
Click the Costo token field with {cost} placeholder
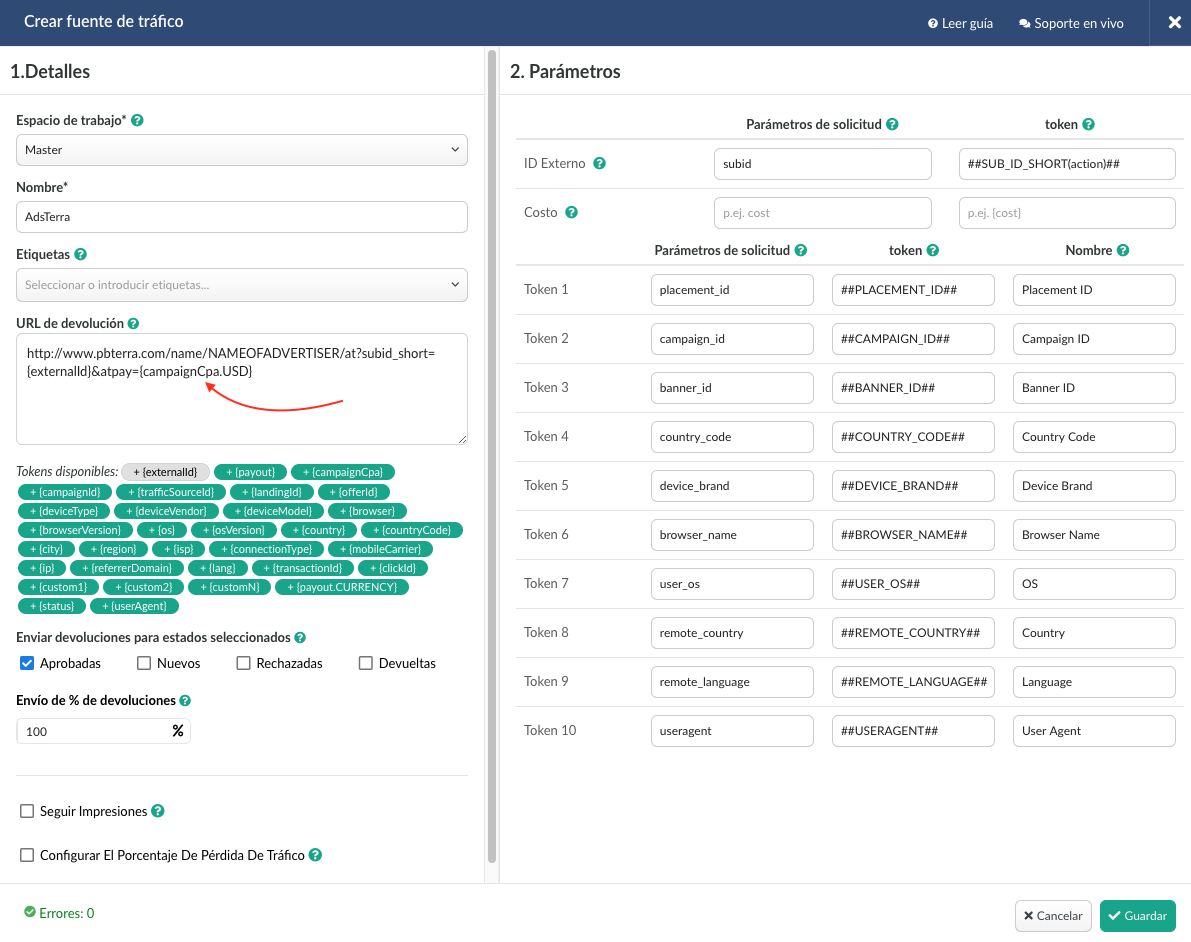(1067, 213)
